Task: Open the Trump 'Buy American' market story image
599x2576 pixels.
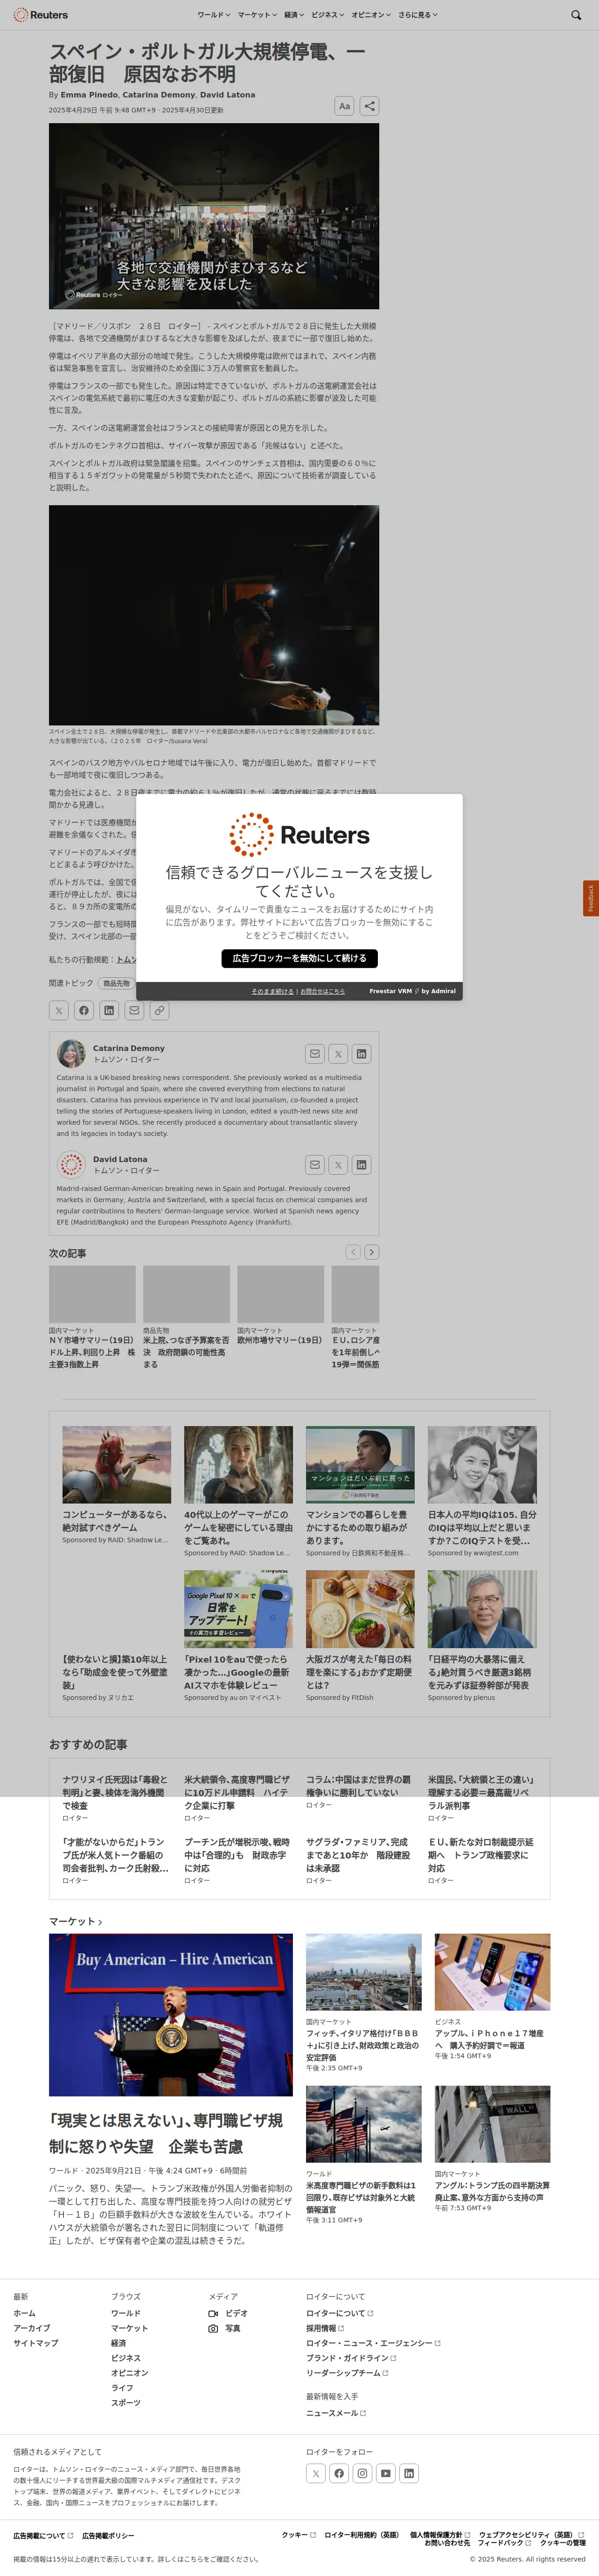Action: (171, 2014)
